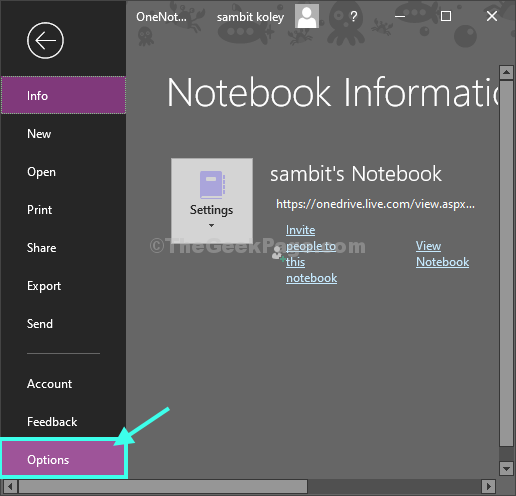Maximize the OneNote window

pyautogui.click(x=446, y=16)
